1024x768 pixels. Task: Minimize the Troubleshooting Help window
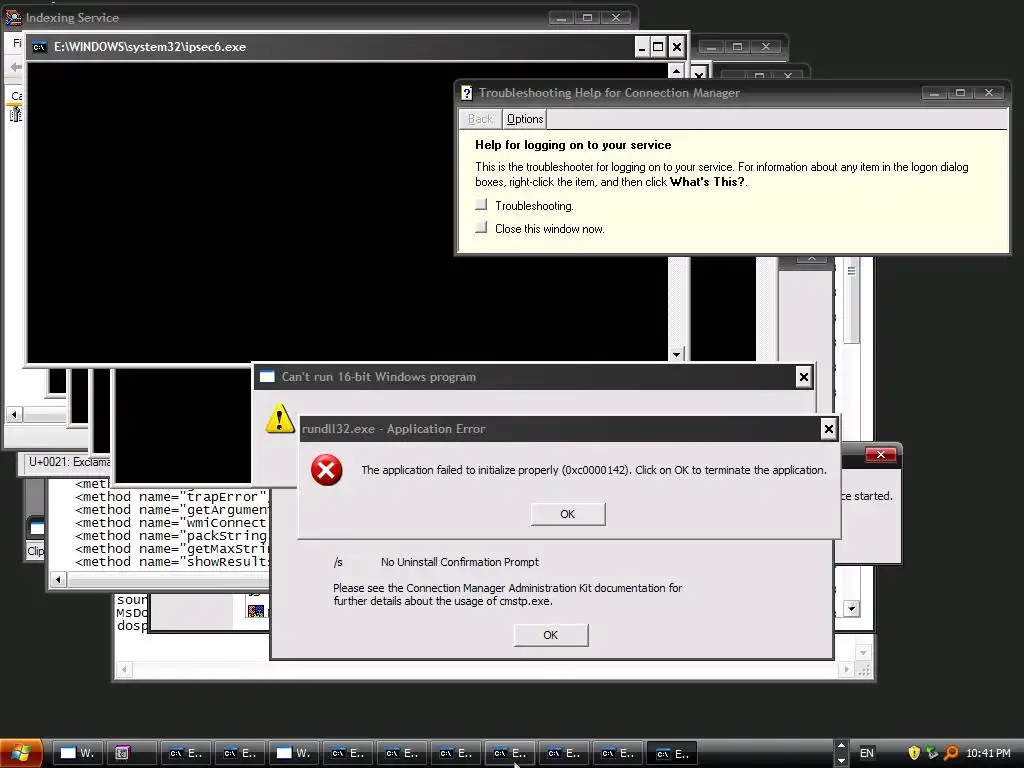(934, 93)
